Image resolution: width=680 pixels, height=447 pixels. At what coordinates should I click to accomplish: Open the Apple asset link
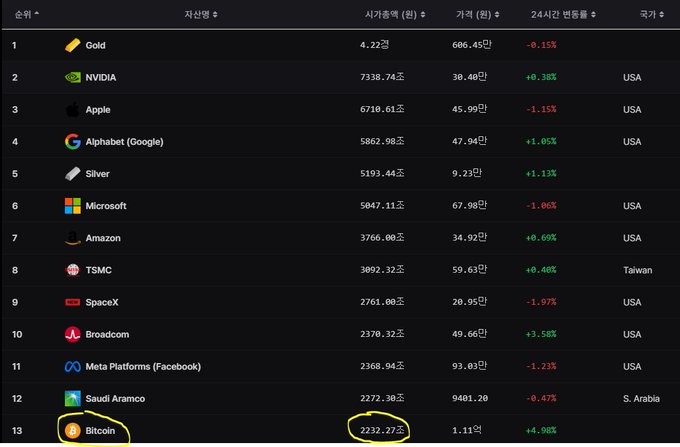(98, 109)
